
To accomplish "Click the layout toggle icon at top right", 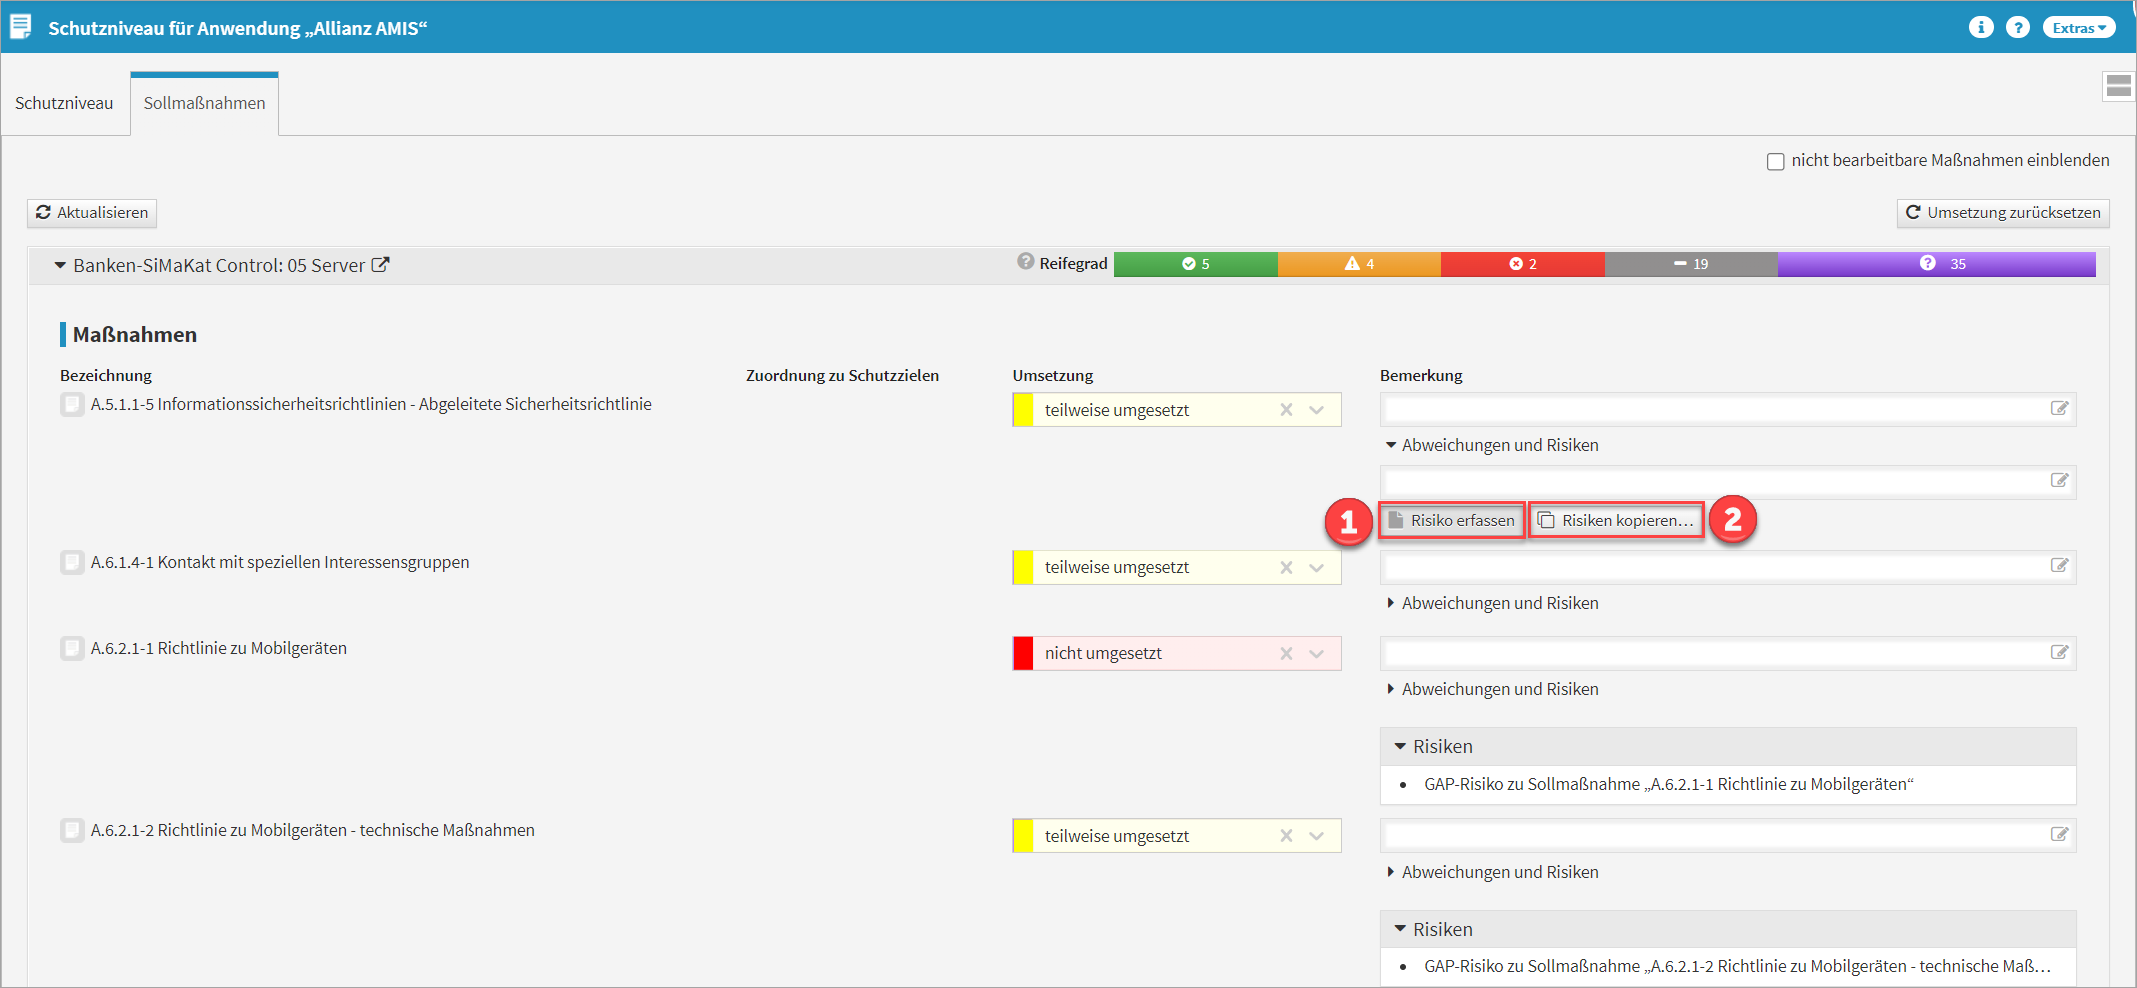I will coord(2118,86).
